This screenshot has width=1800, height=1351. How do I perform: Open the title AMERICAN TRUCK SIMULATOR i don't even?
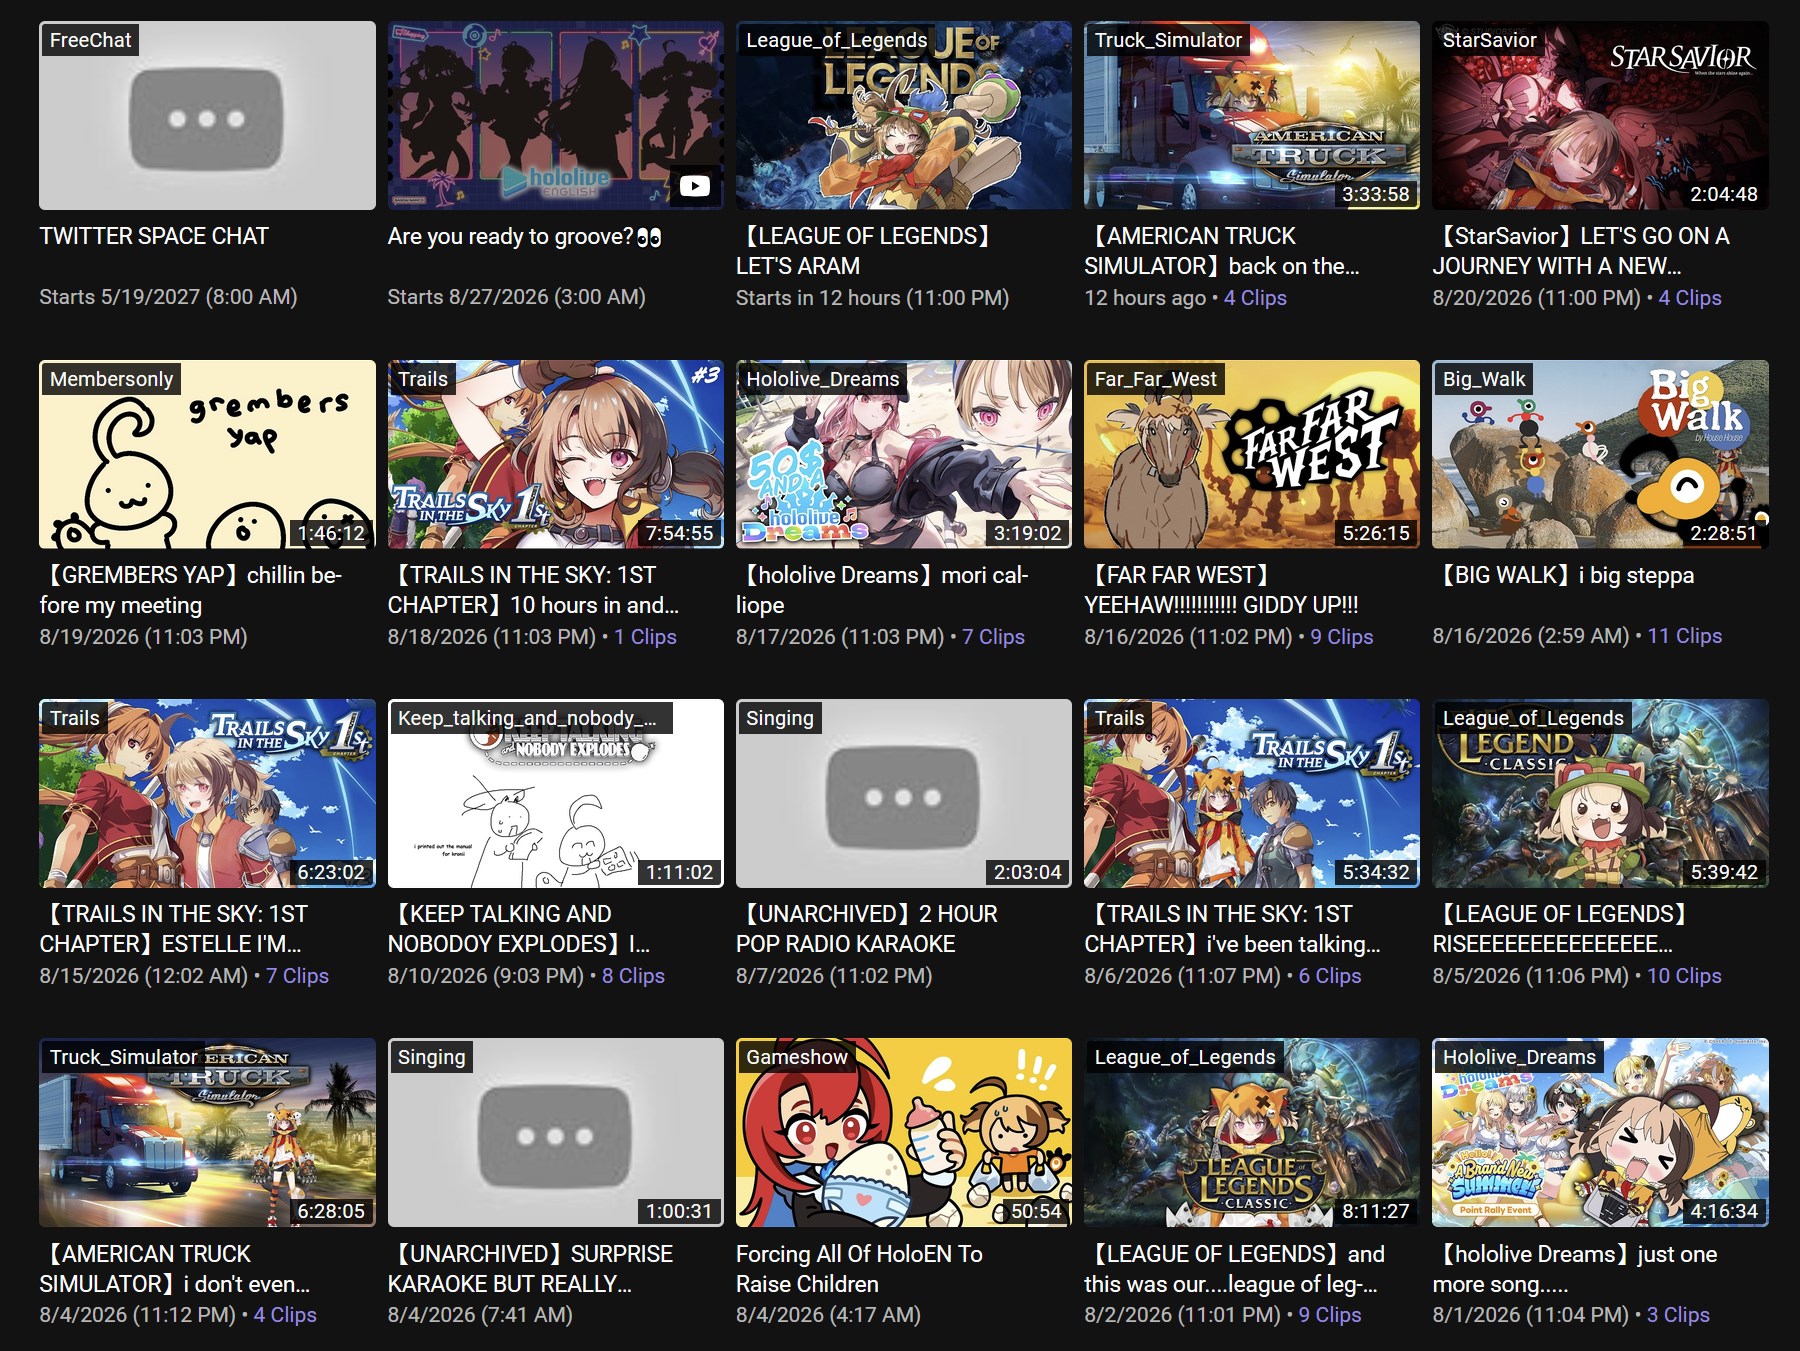pyautogui.click(x=175, y=1269)
